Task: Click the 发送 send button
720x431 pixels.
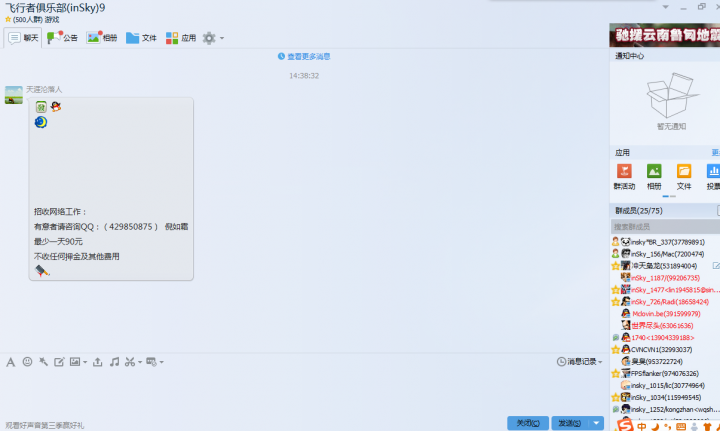Action: [568, 423]
